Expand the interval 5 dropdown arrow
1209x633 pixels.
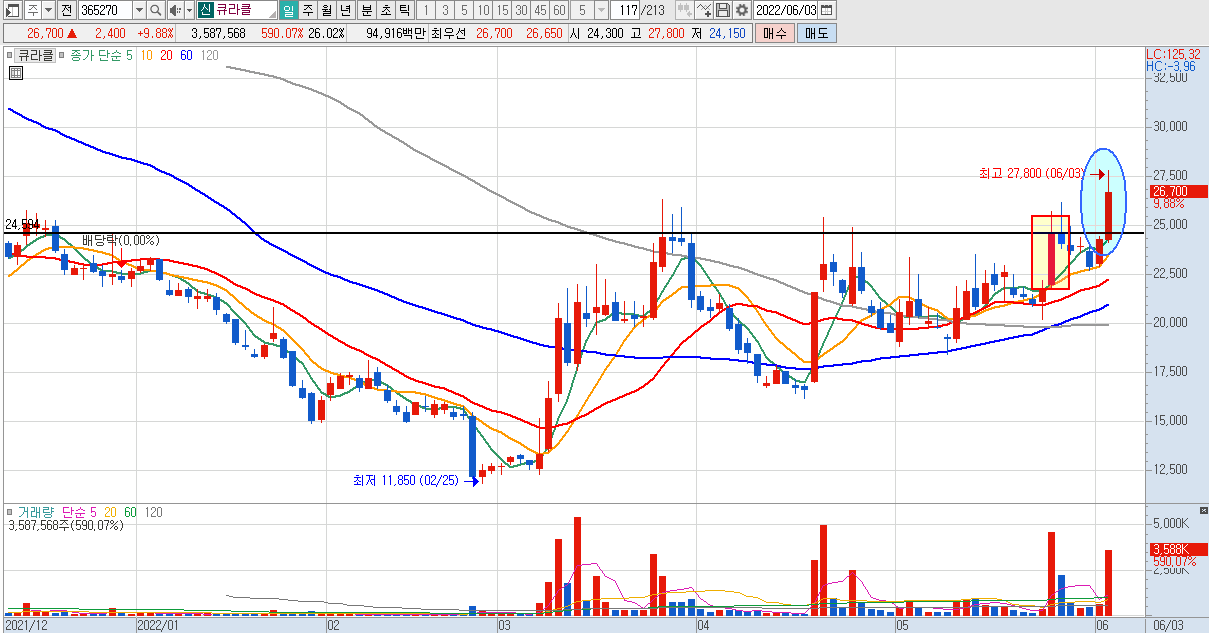click(x=600, y=10)
